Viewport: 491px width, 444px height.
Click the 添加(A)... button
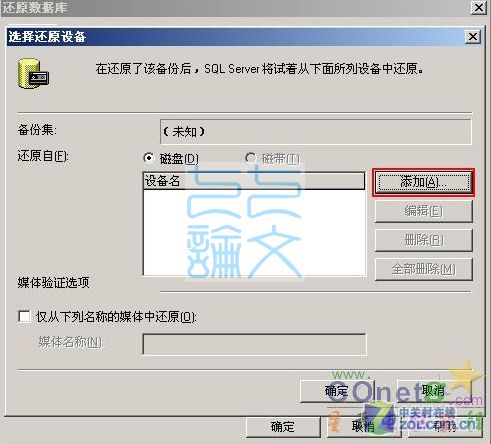pyautogui.click(x=423, y=182)
